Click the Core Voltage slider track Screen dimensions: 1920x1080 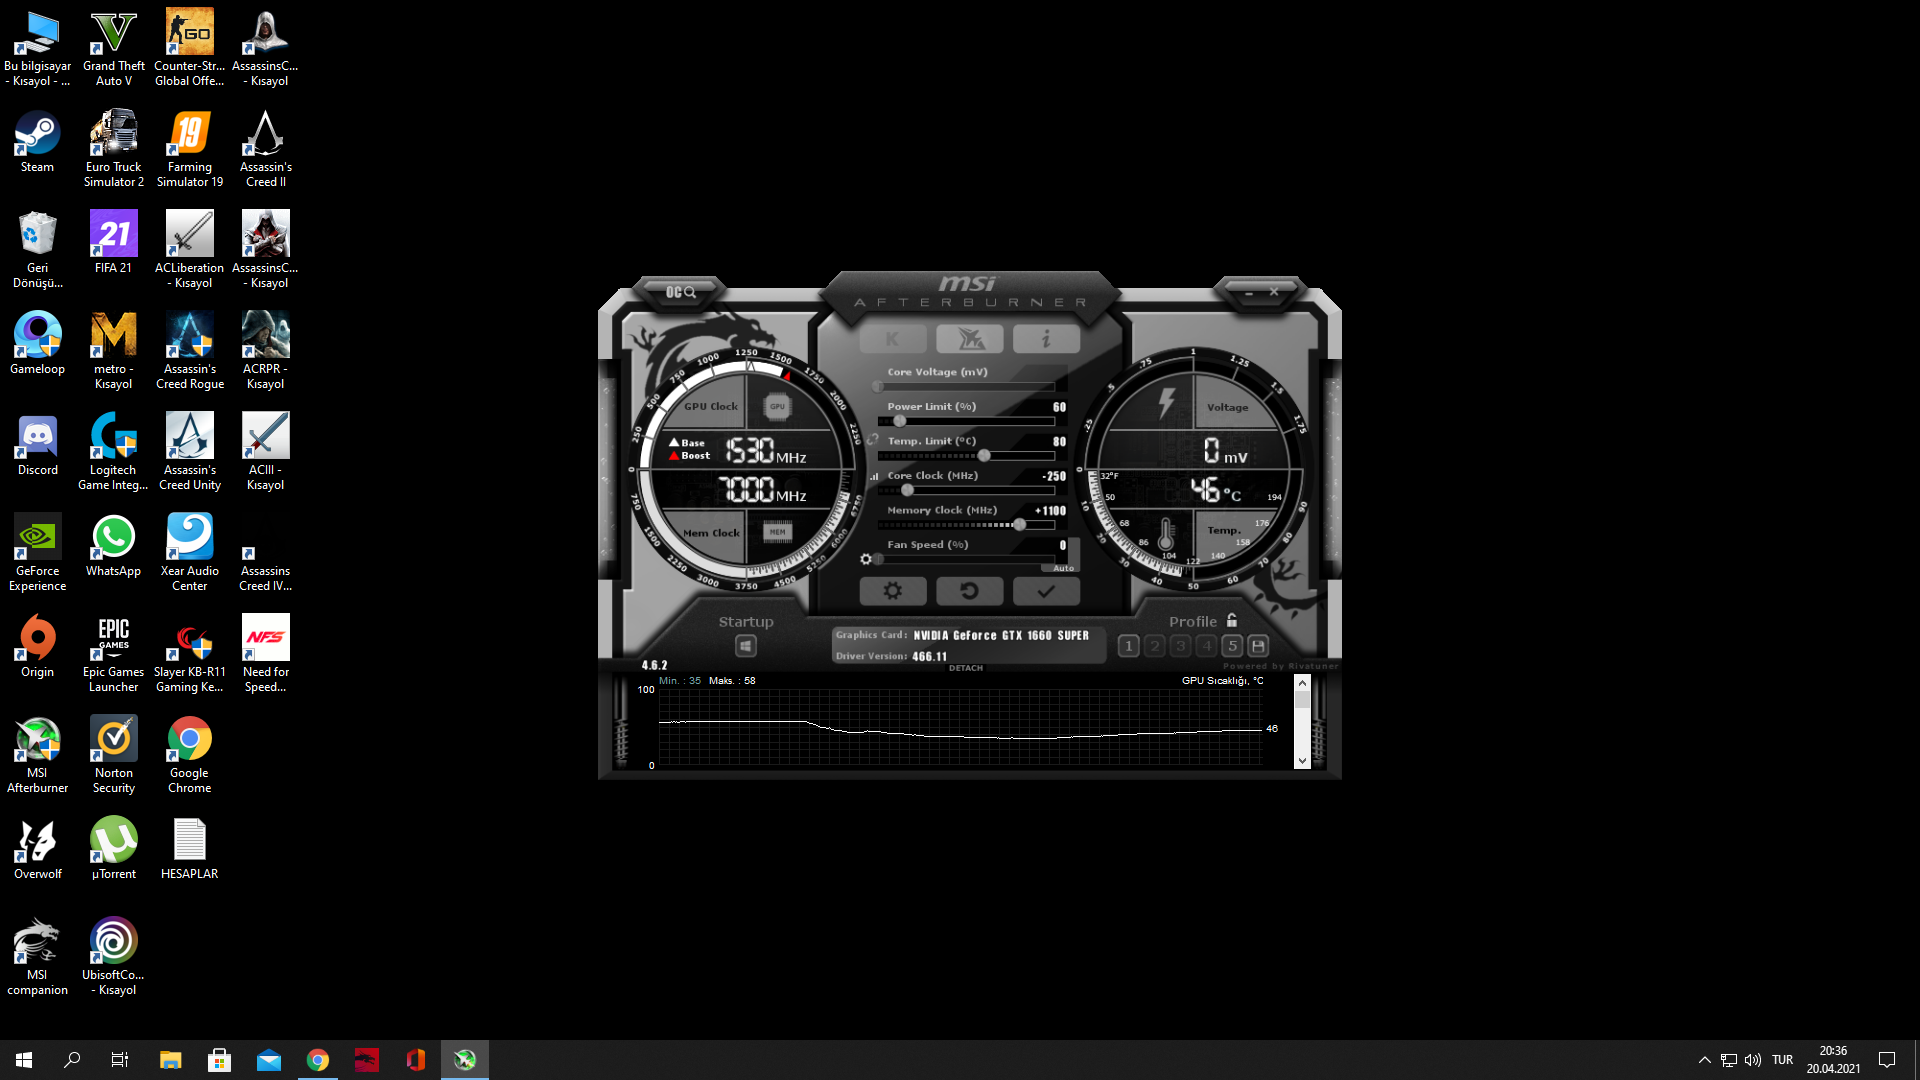tap(966, 387)
